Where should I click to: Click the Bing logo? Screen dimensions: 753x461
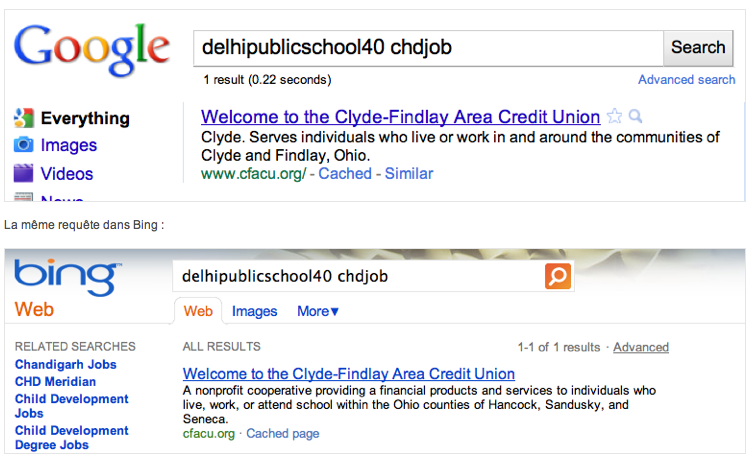click(67, 277)
